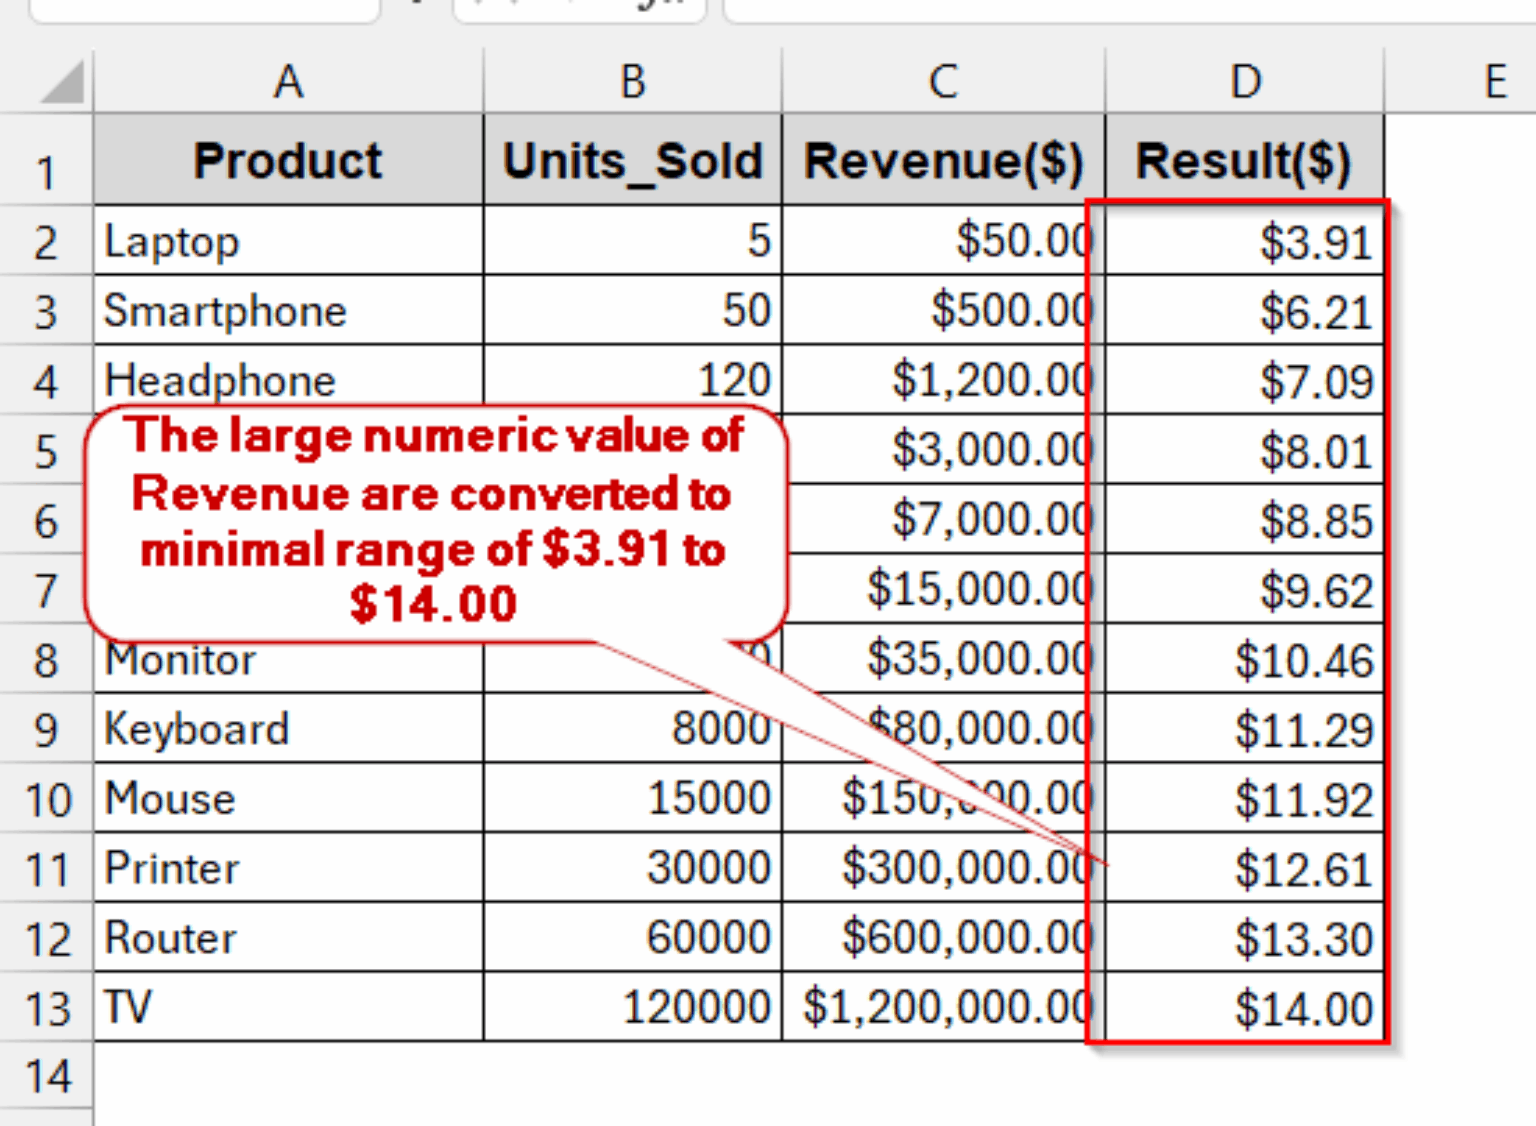Click the red callout annotation shape

pos(437,520)
